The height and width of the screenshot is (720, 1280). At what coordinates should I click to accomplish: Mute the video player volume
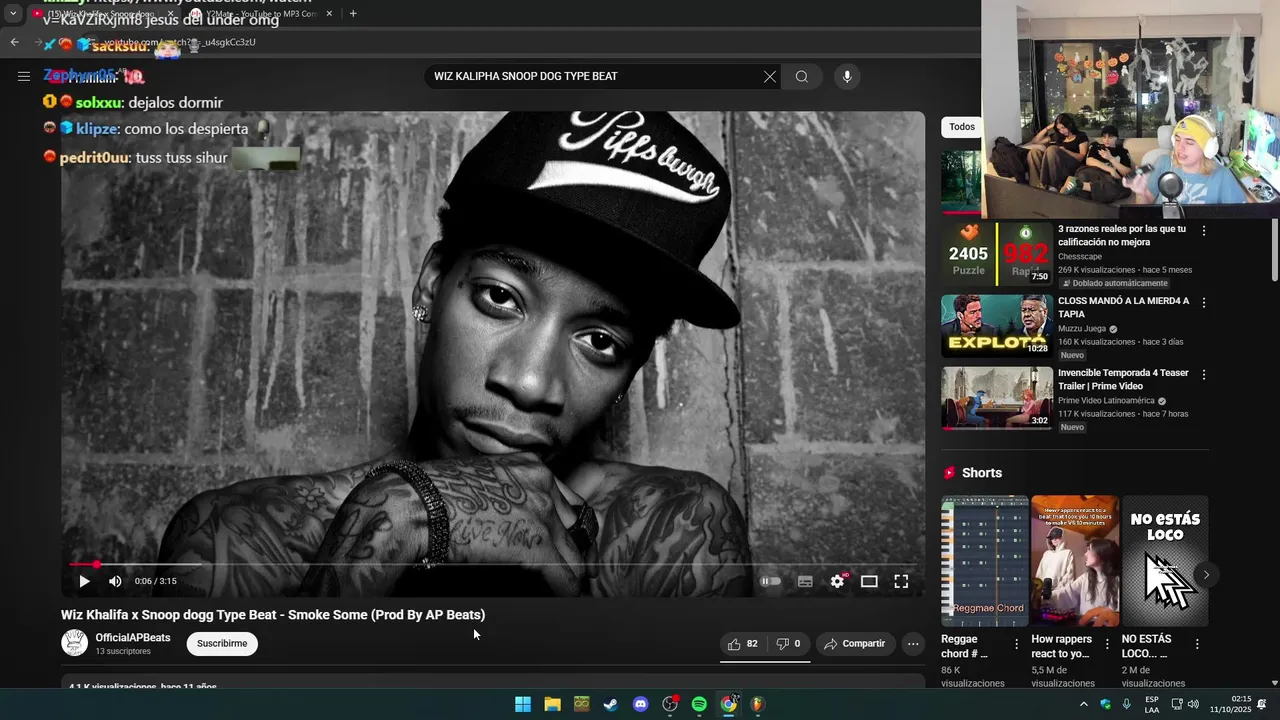coord(115,581)
